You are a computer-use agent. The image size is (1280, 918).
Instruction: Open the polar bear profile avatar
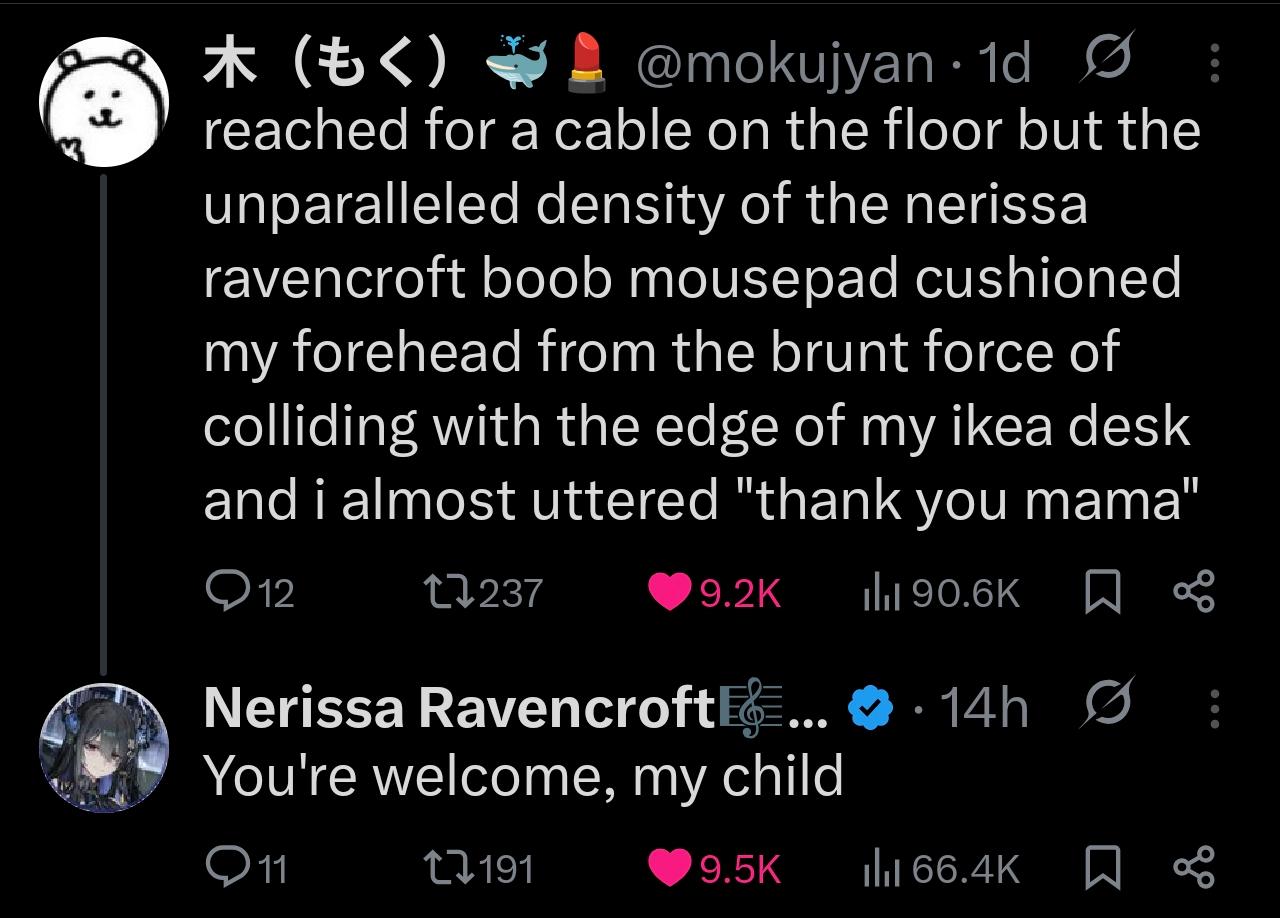pyautogui.click(x=104, y=102)
